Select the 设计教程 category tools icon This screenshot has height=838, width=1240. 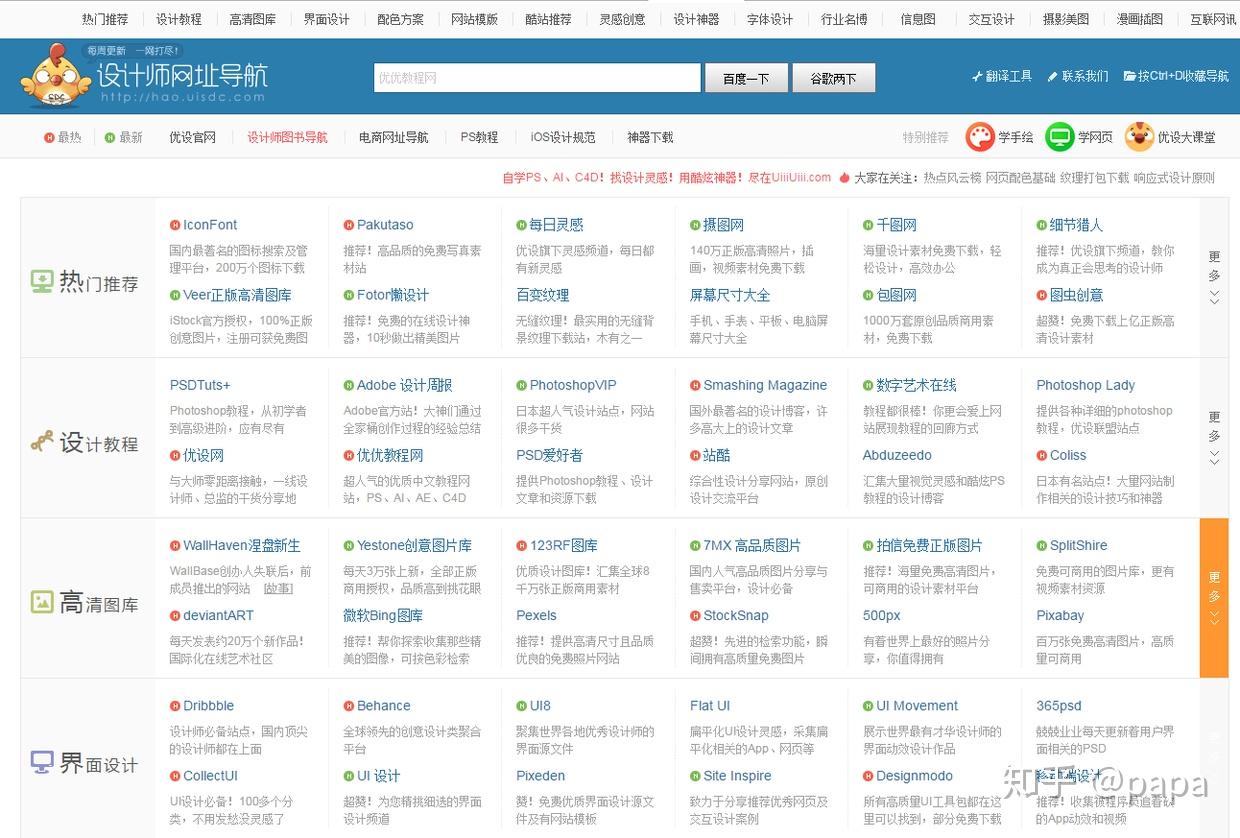click(x=42, y=442)
